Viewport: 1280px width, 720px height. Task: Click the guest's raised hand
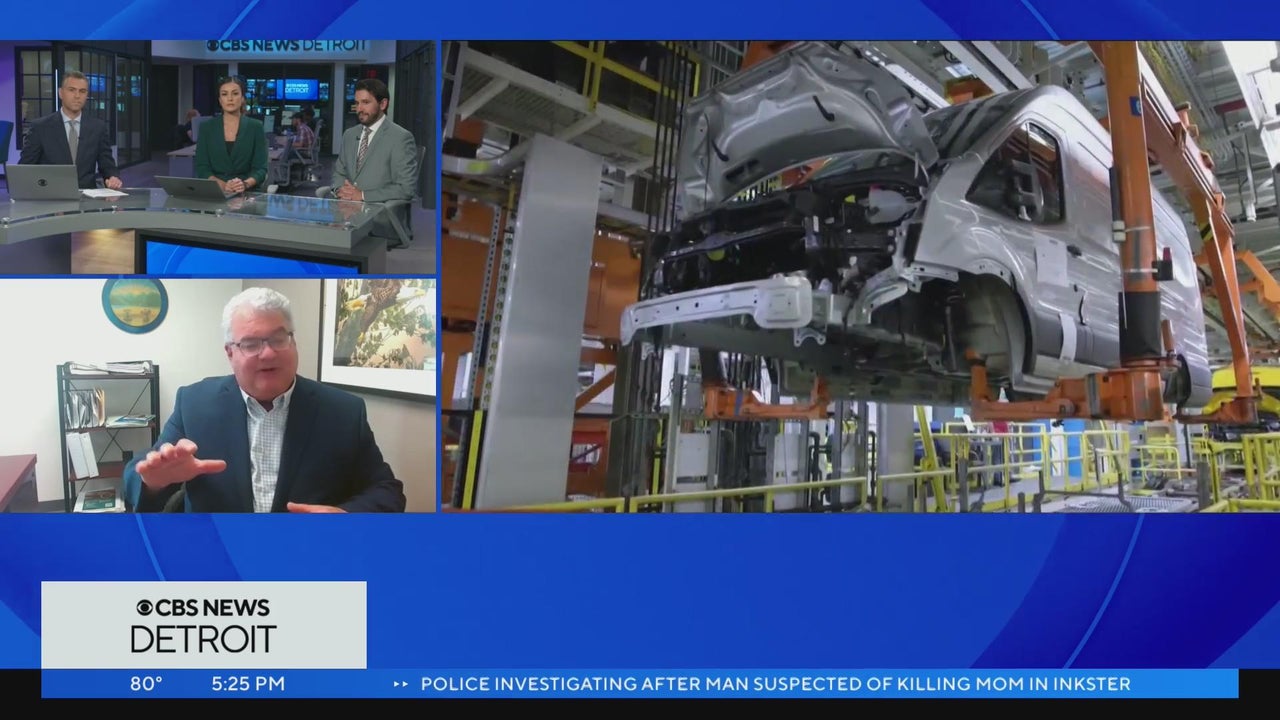click(x=176, y=464)
